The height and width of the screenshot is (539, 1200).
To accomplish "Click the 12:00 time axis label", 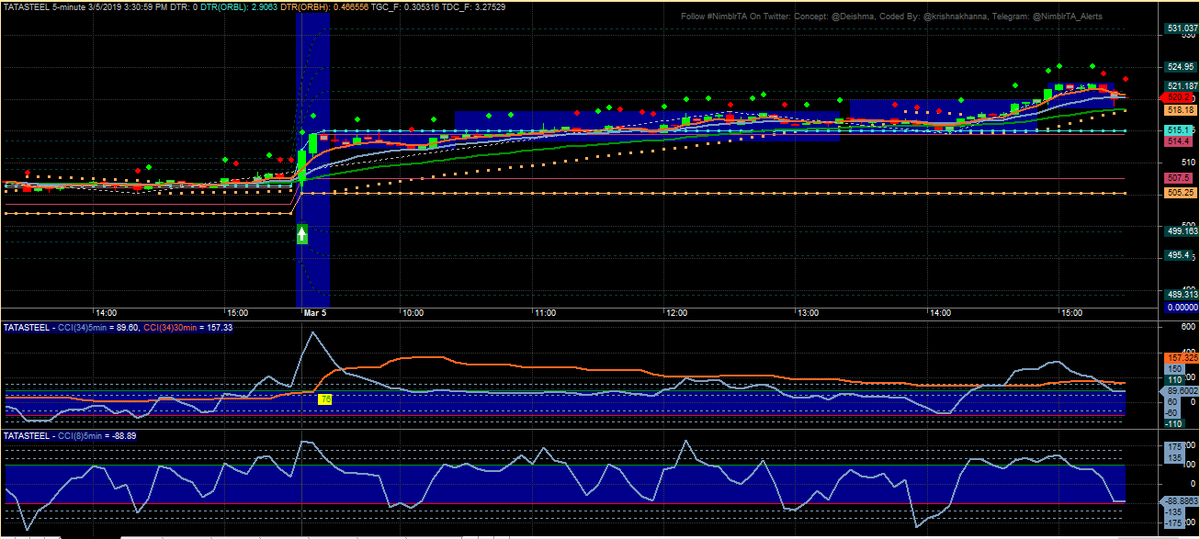I will 676,313.
